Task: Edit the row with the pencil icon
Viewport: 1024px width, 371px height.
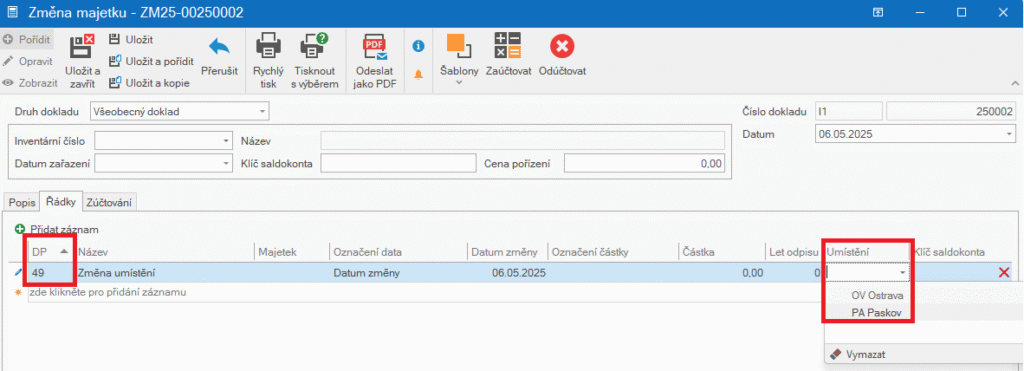Action: tap(18, 272)
